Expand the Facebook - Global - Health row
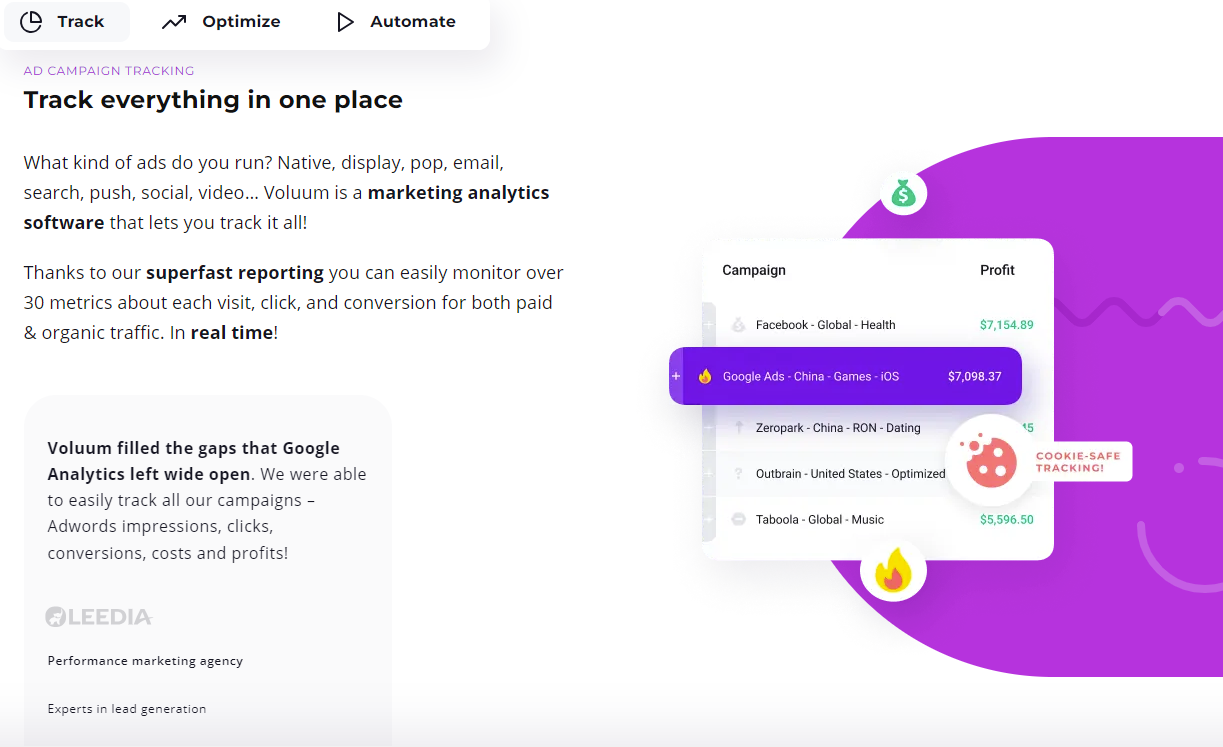Image resolution: width=1223 pixels, height=747 pixels. tap(709, 325)
